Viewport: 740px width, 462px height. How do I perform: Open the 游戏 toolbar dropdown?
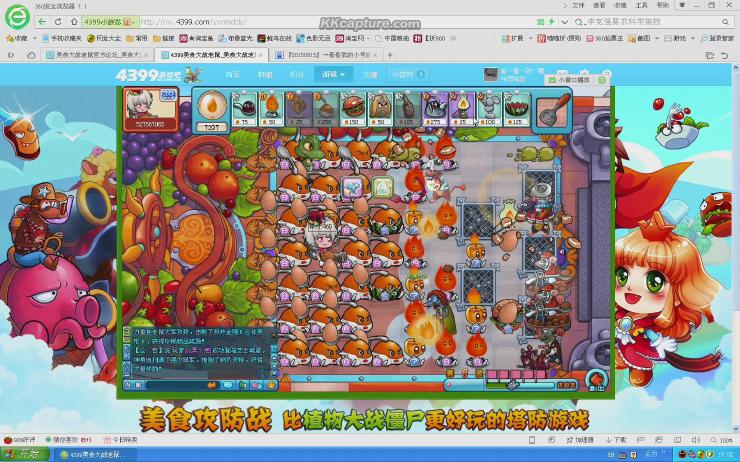[x=679, y=38]
